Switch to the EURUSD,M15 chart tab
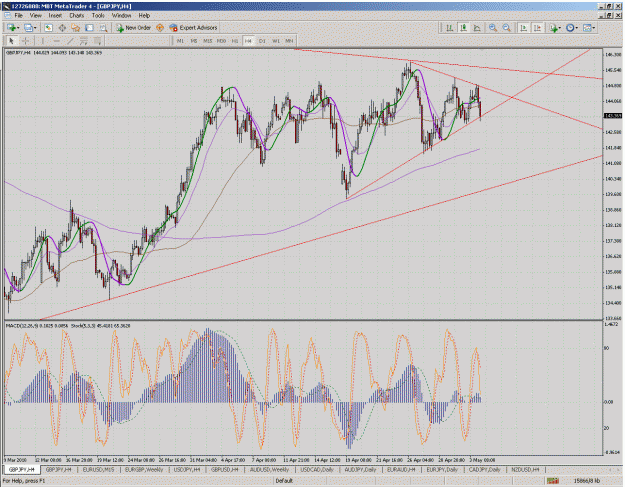The width and height of the screenshot is (625, 487). [x=98, y=470]
